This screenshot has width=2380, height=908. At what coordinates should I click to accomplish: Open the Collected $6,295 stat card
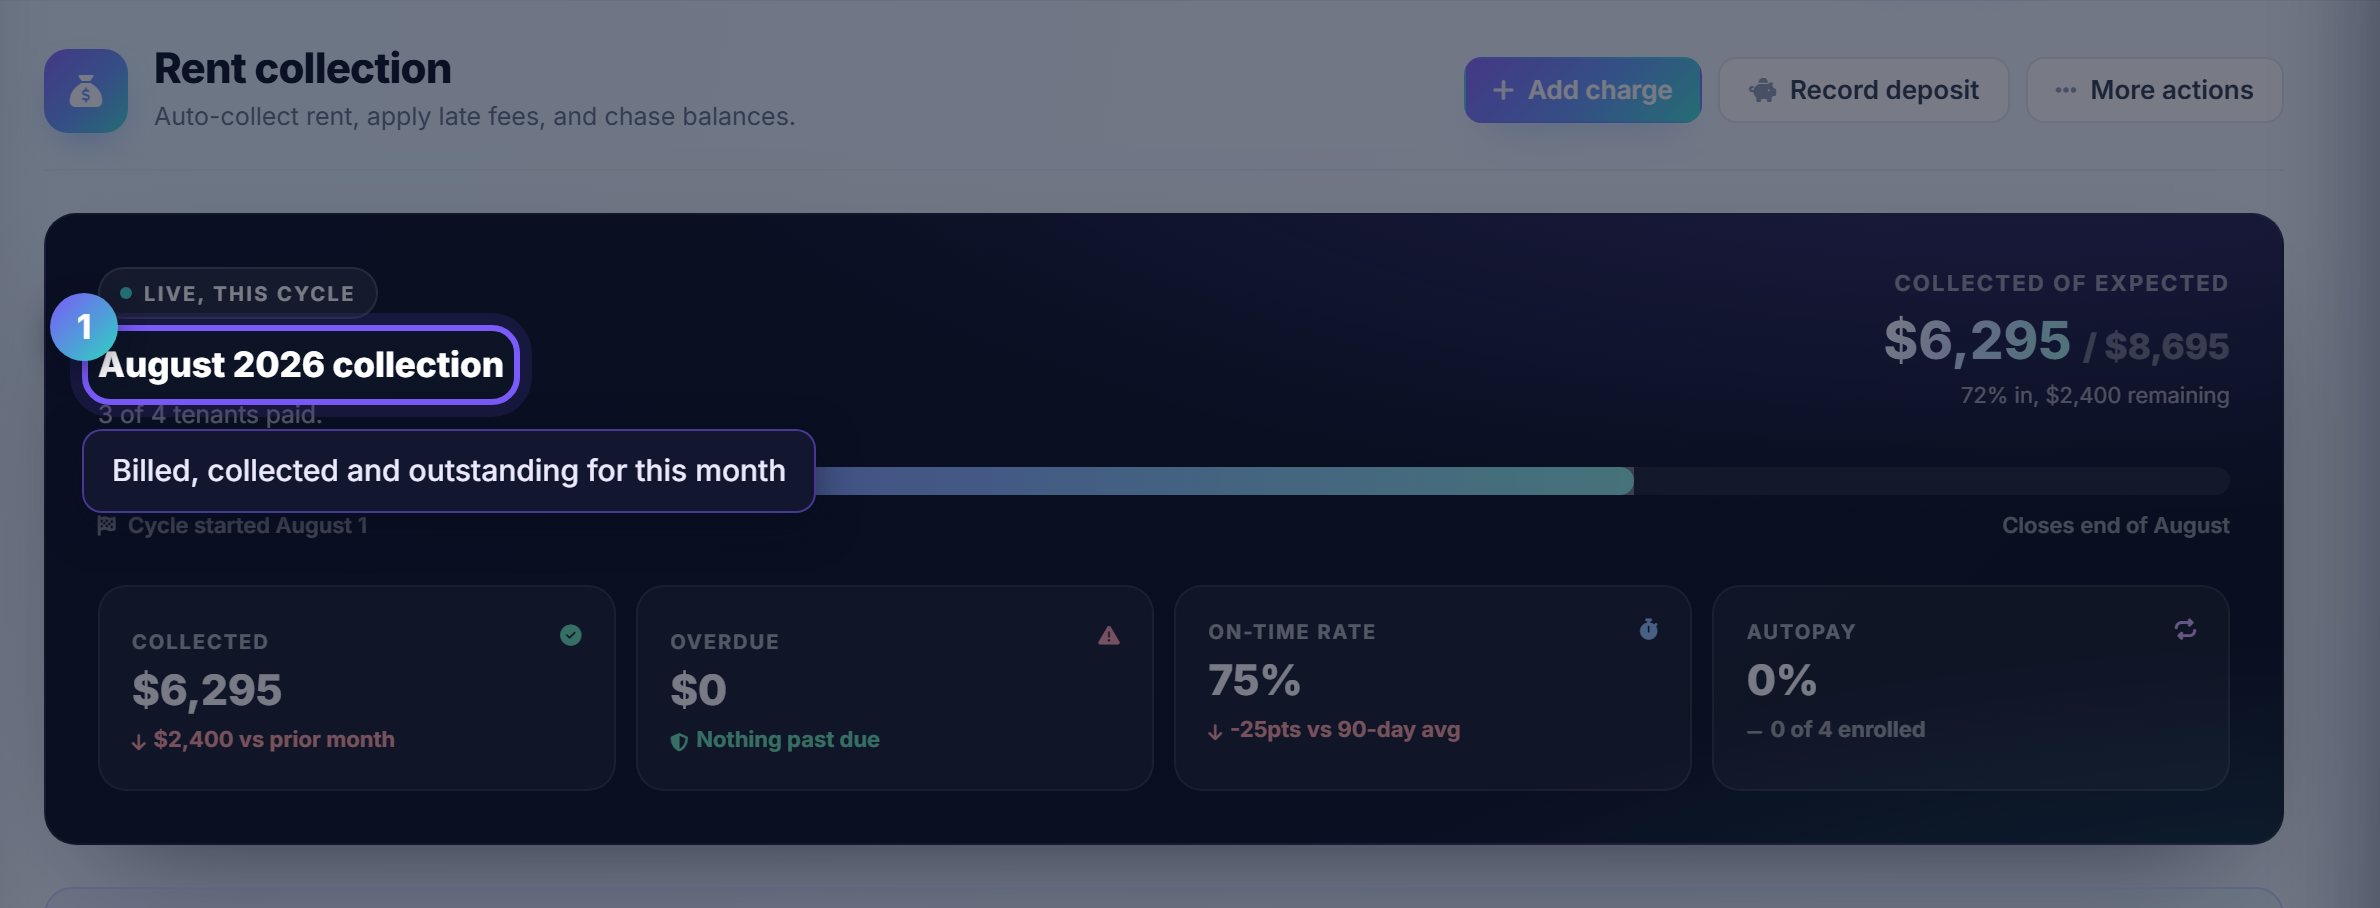[x=357, y=688]
